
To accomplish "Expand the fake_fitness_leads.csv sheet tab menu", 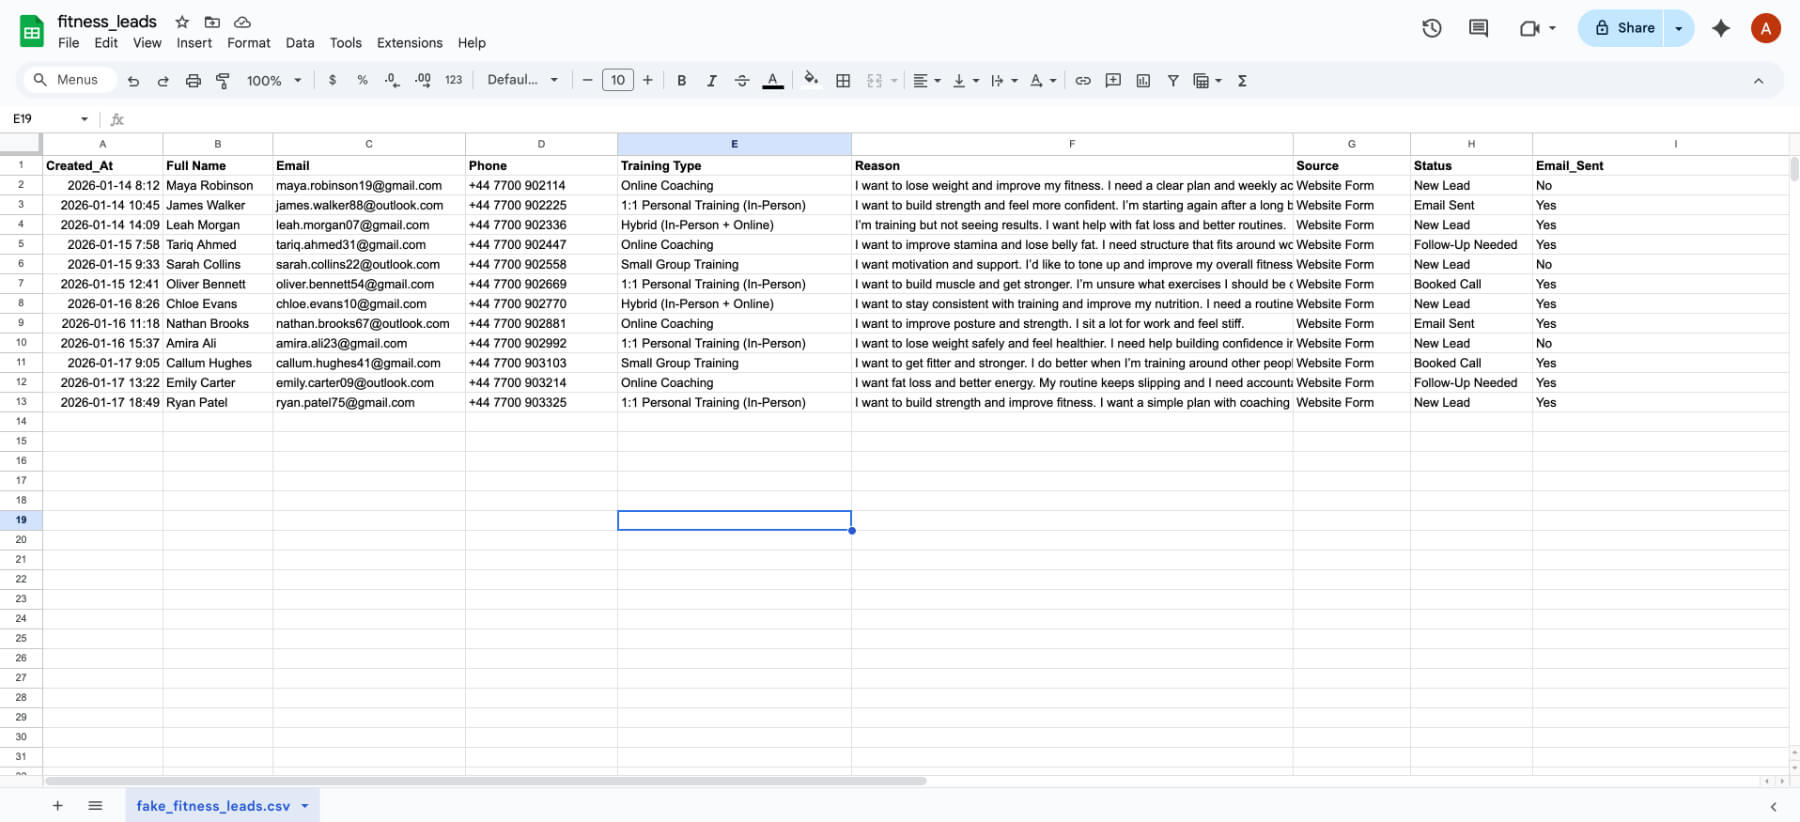I will pyautogui.click(x=305, y=806).
